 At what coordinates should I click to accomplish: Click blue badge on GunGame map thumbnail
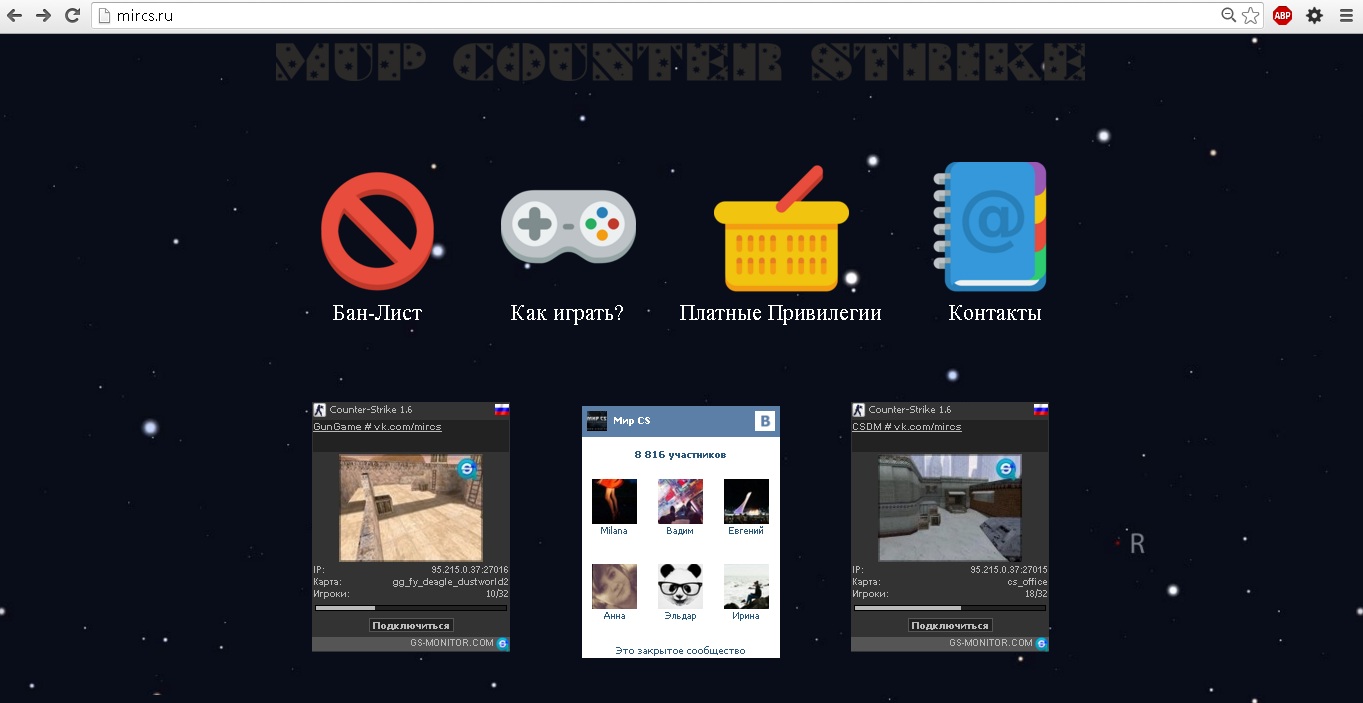[467, 468]
